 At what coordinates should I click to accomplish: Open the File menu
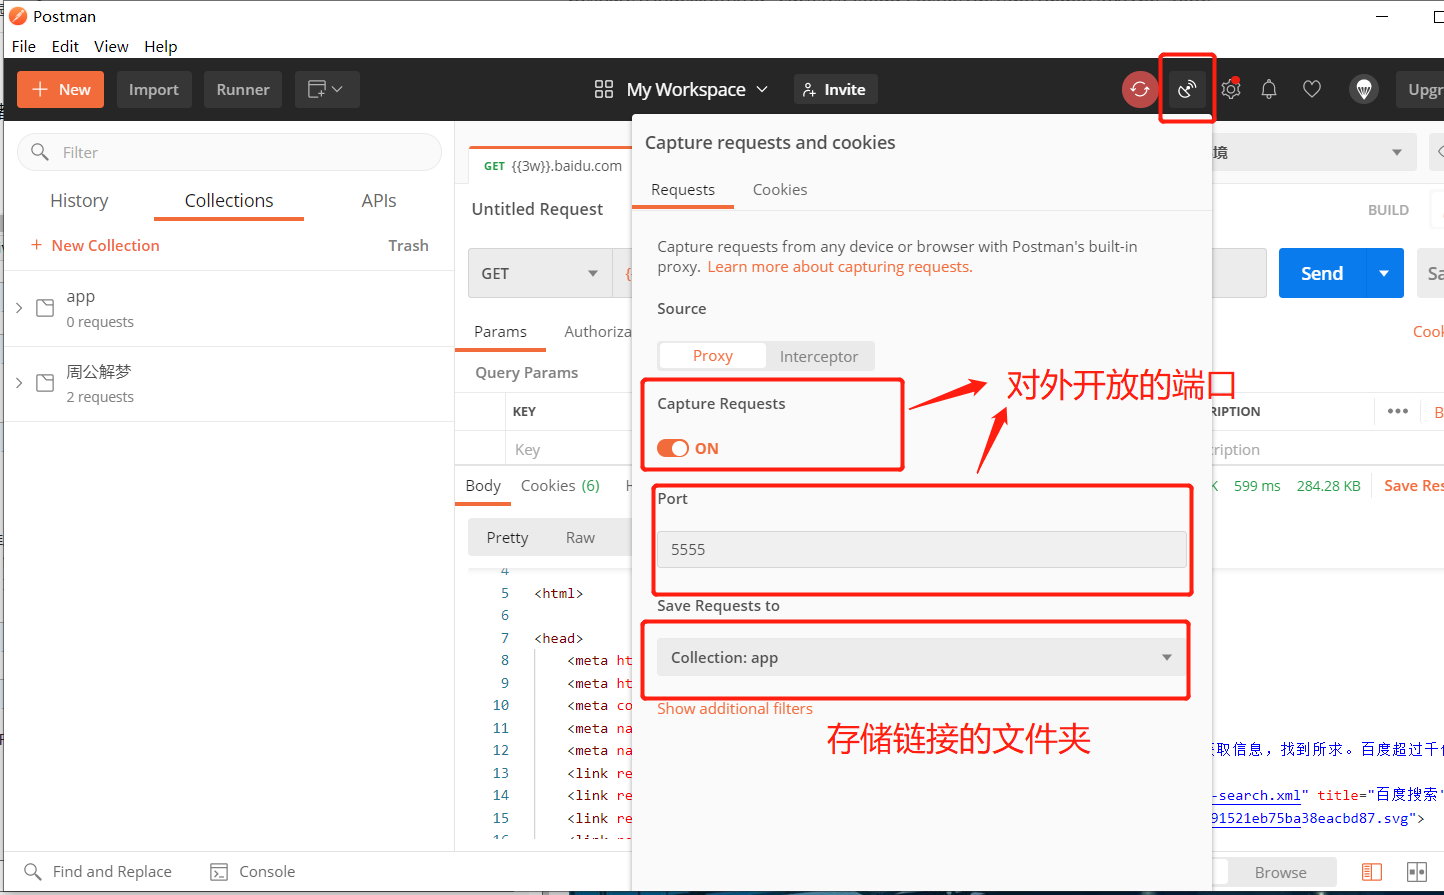pos(24,46)
